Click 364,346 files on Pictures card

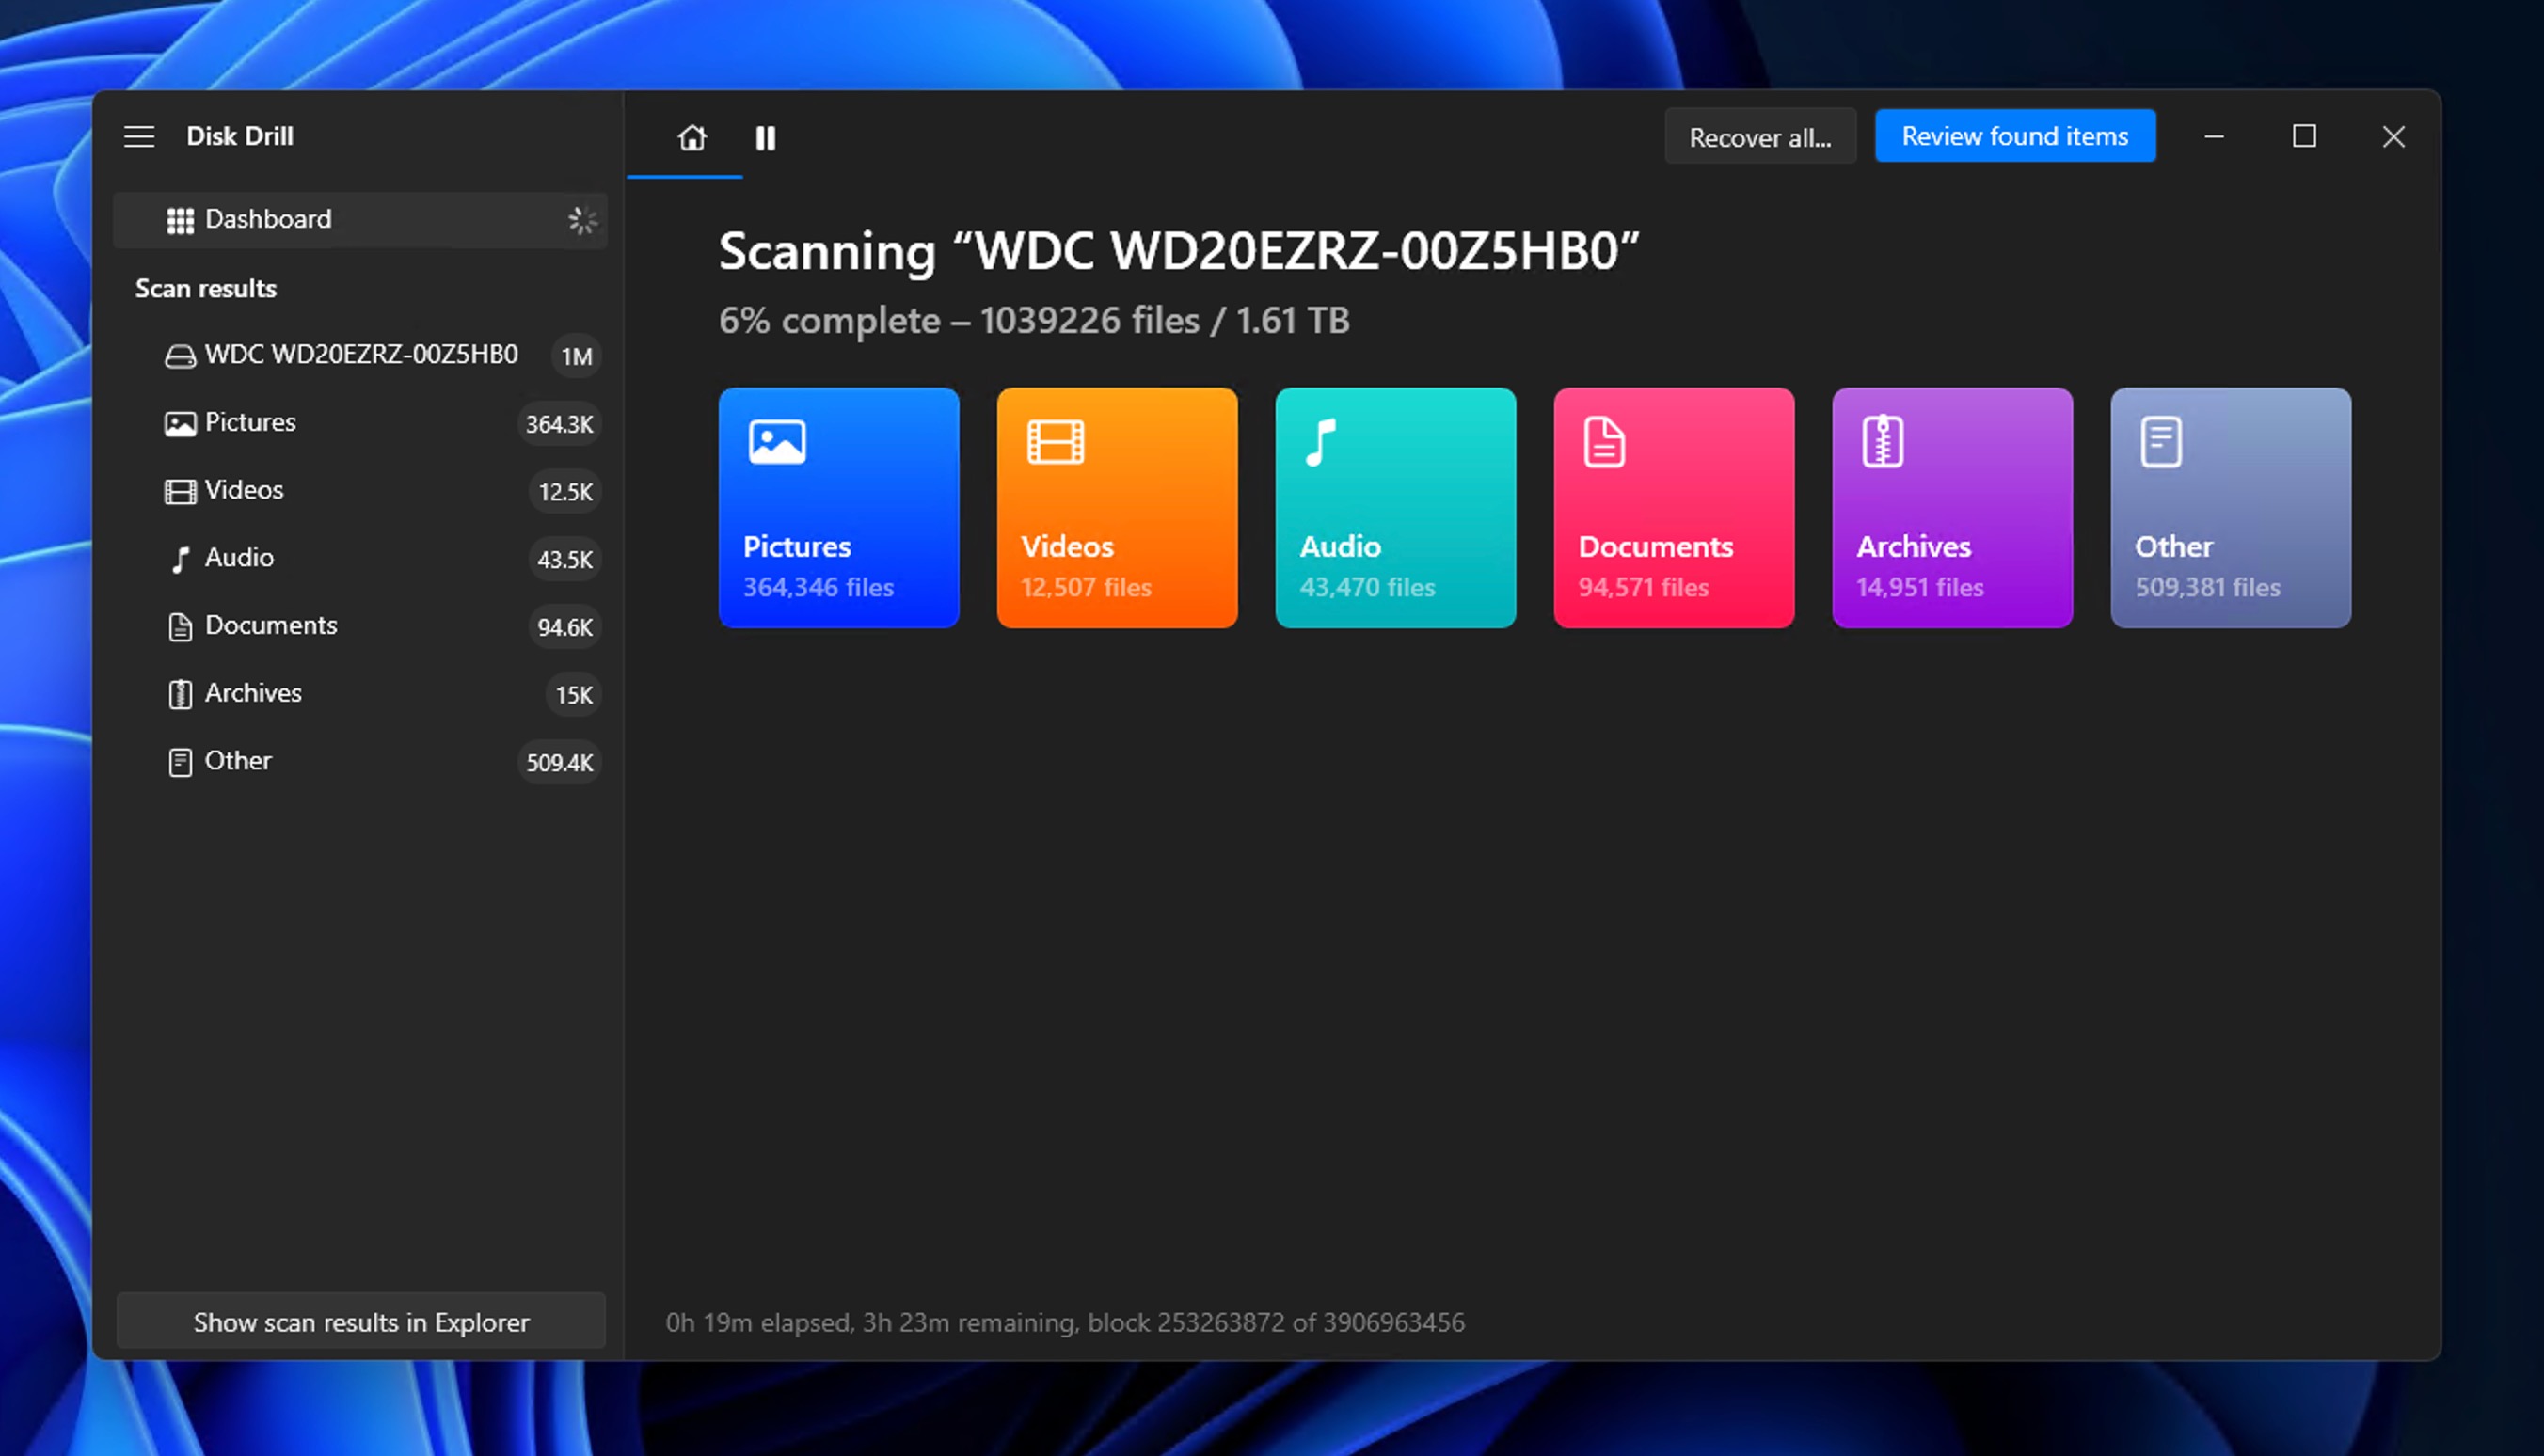pyautogui.click(x=818, y=587)
